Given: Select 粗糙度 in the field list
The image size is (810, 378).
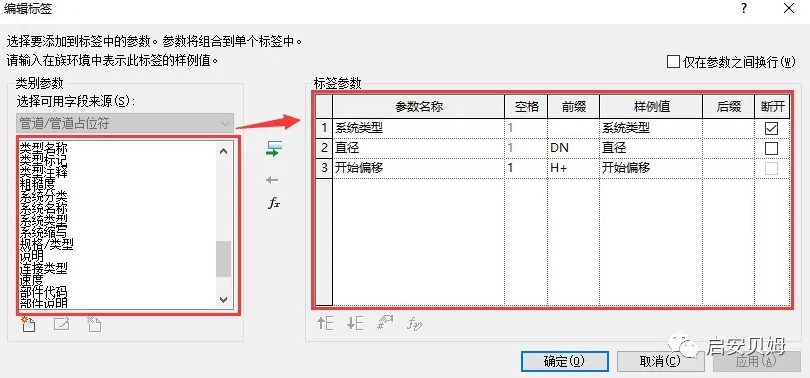Looking at the screenshot, I should pos(38,184).
